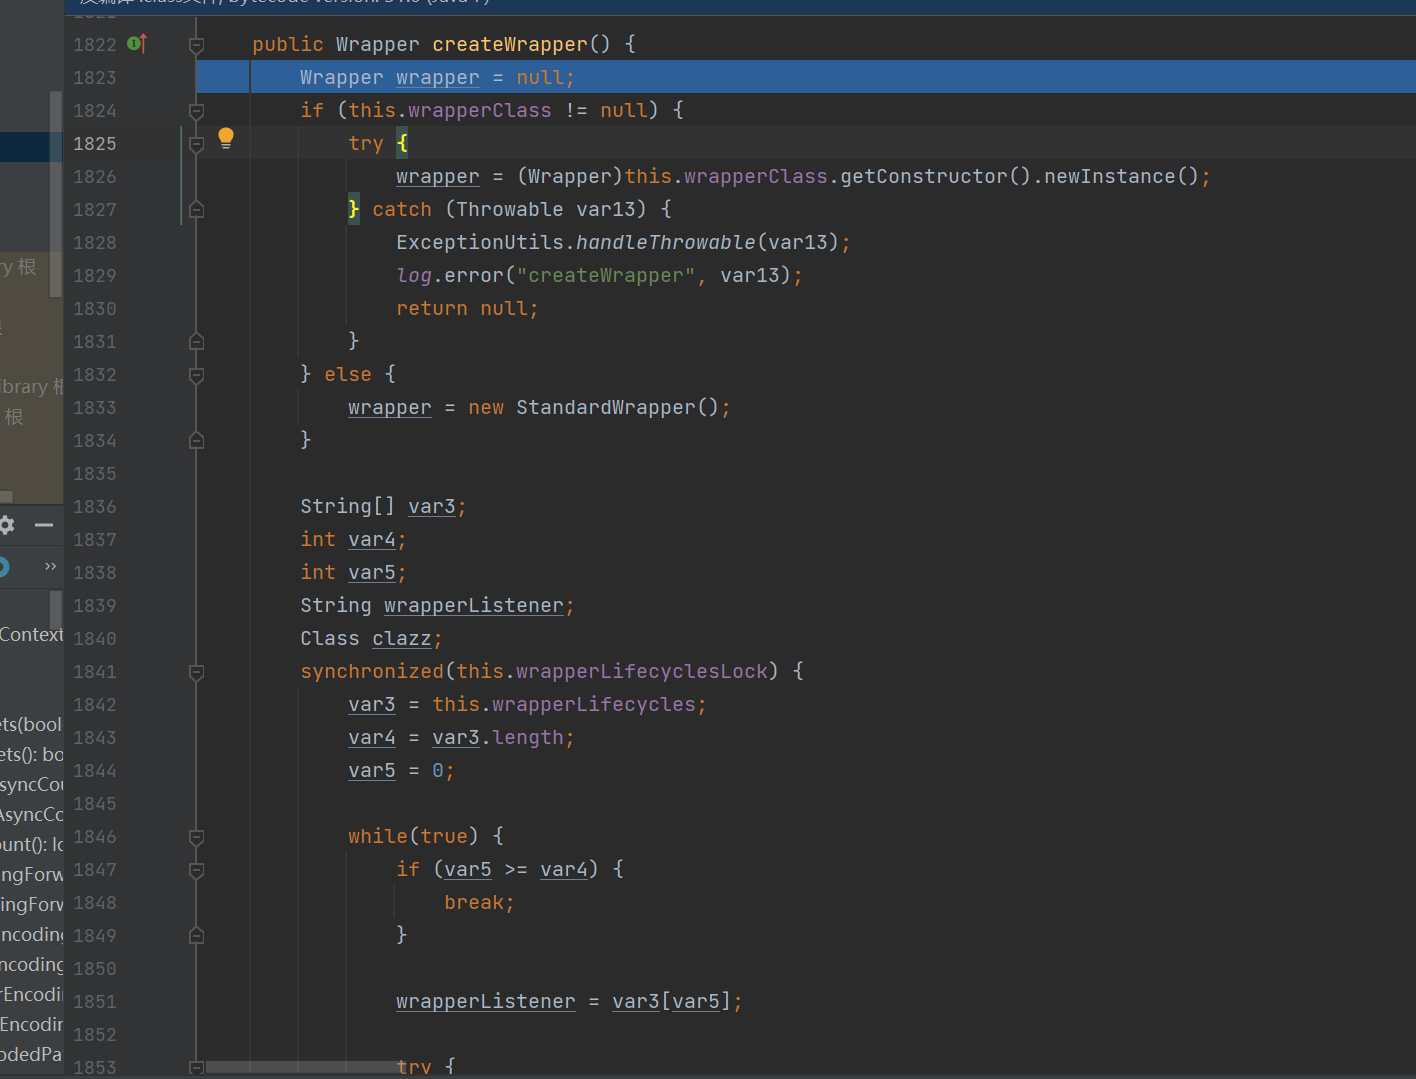Click 'Throwable' in the catch clause on line 1827
This screenshot has width=1416, height=1079.
coord(510,209)
